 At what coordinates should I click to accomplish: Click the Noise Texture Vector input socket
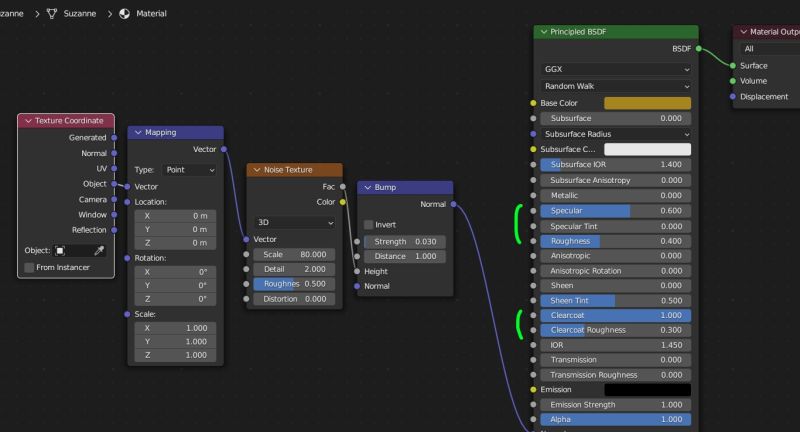[246, 239]
